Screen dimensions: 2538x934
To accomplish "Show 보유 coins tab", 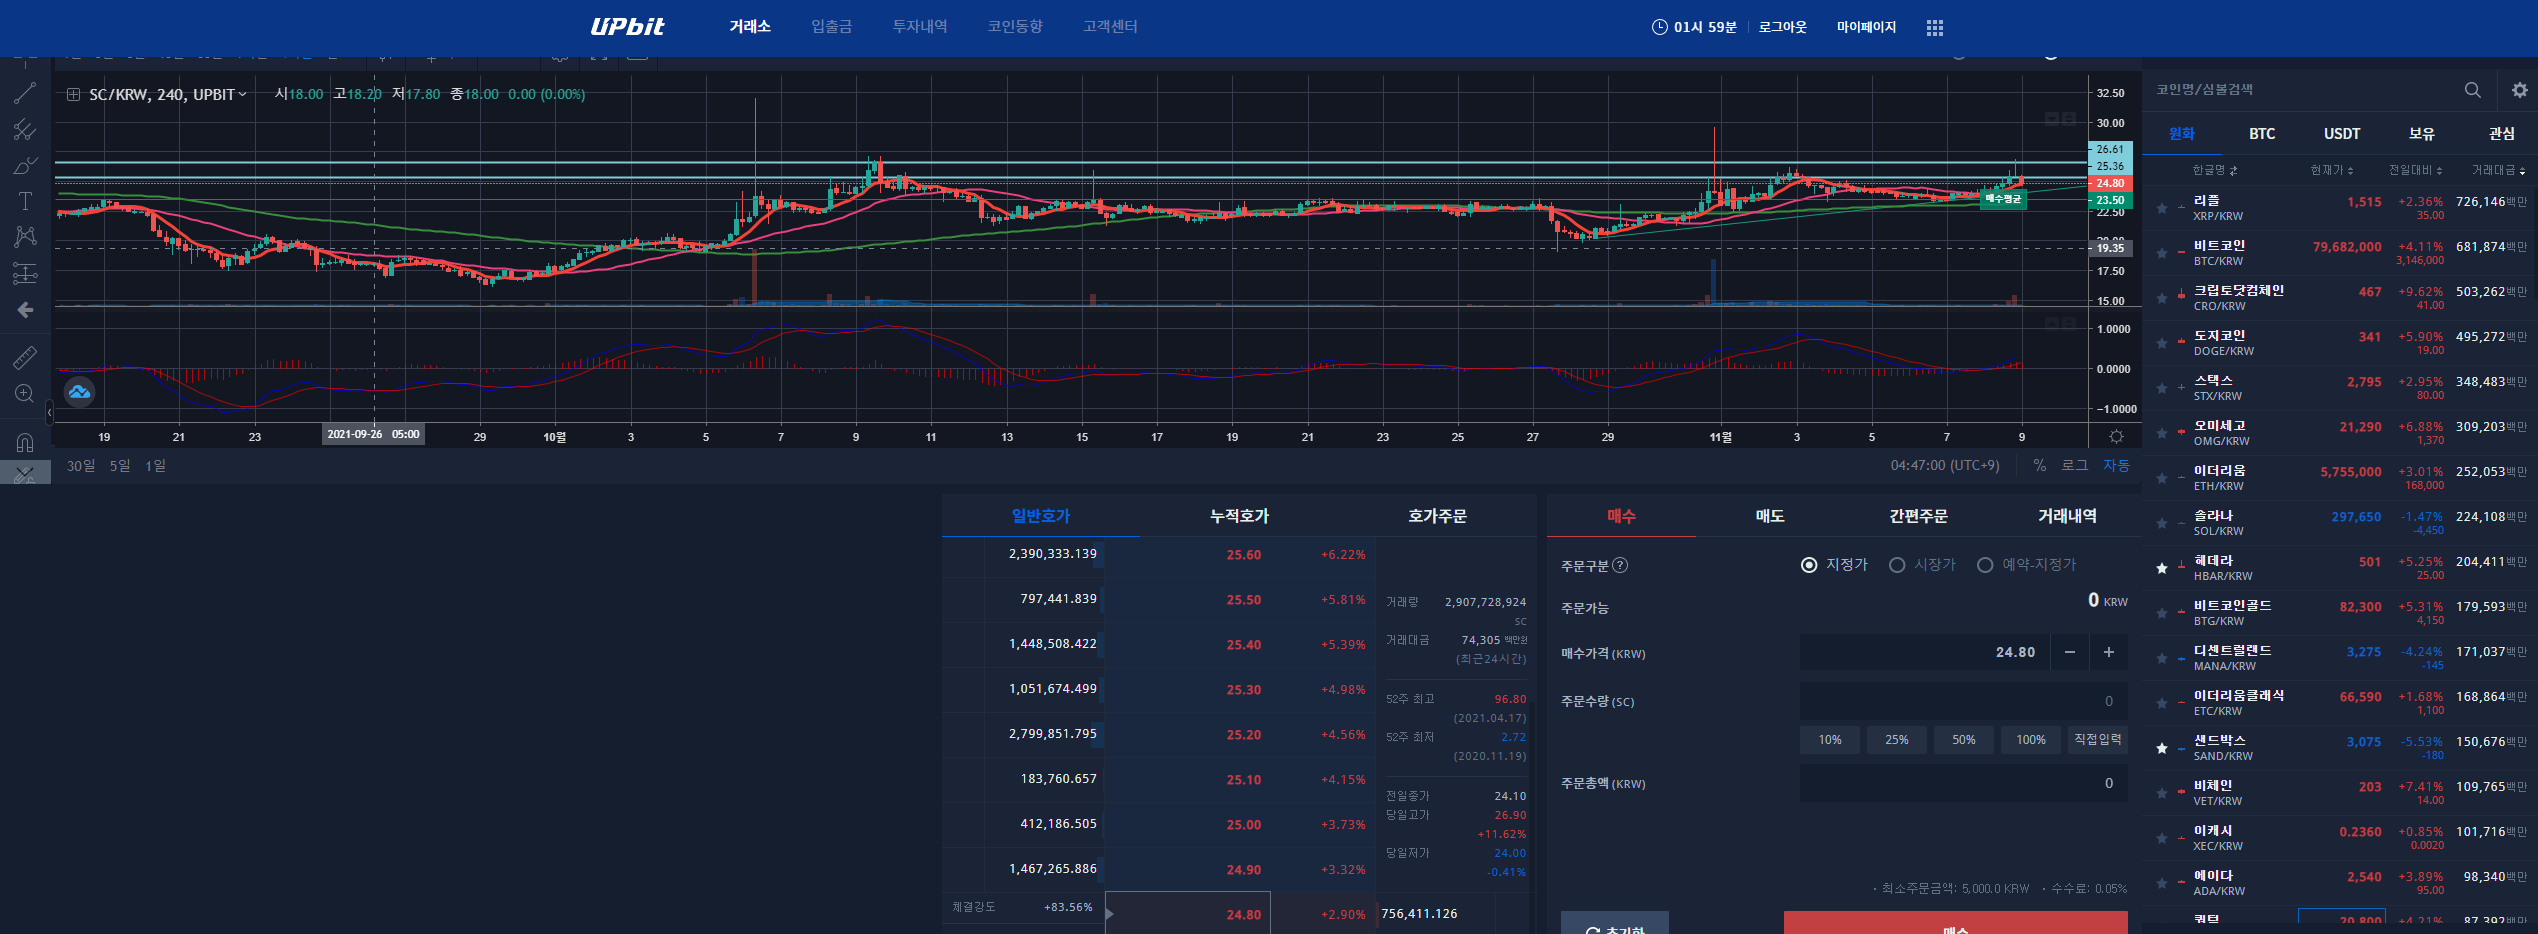I will (x=2422, y=134).
